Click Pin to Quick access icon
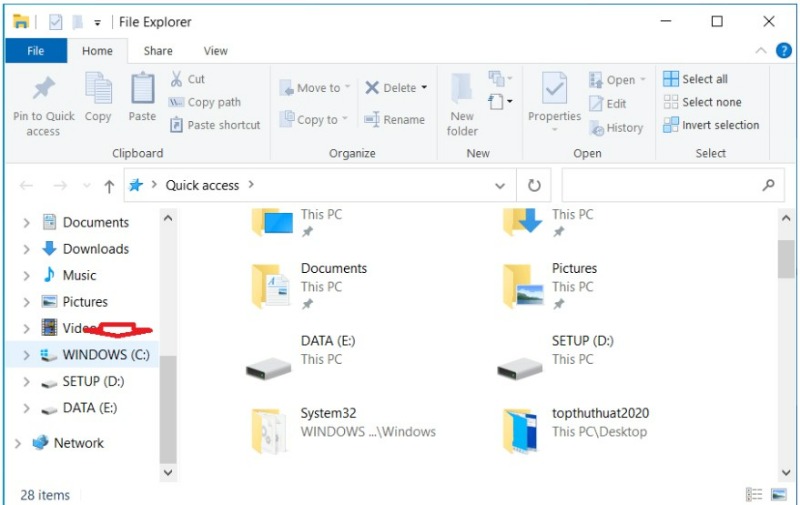Viewport: 800px width, 505px height. 43,88
